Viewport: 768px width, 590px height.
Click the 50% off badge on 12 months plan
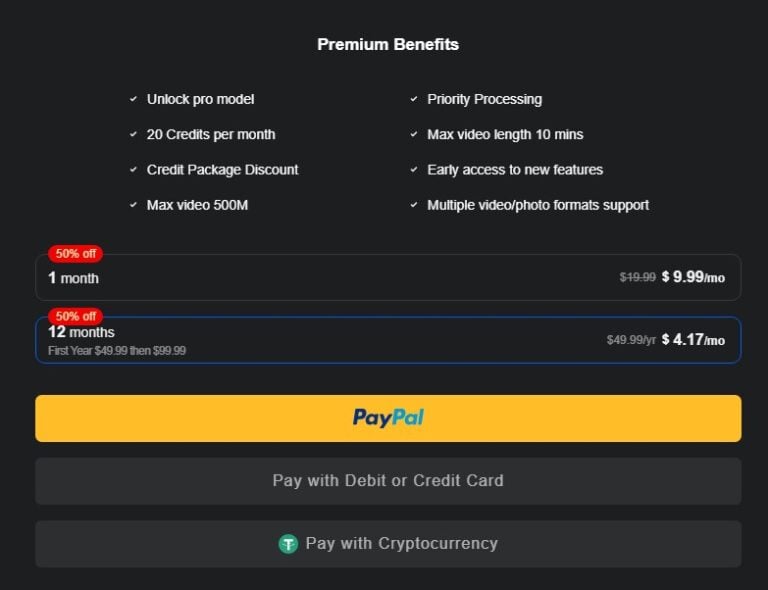pyautogui.click(x=75, y=317)
